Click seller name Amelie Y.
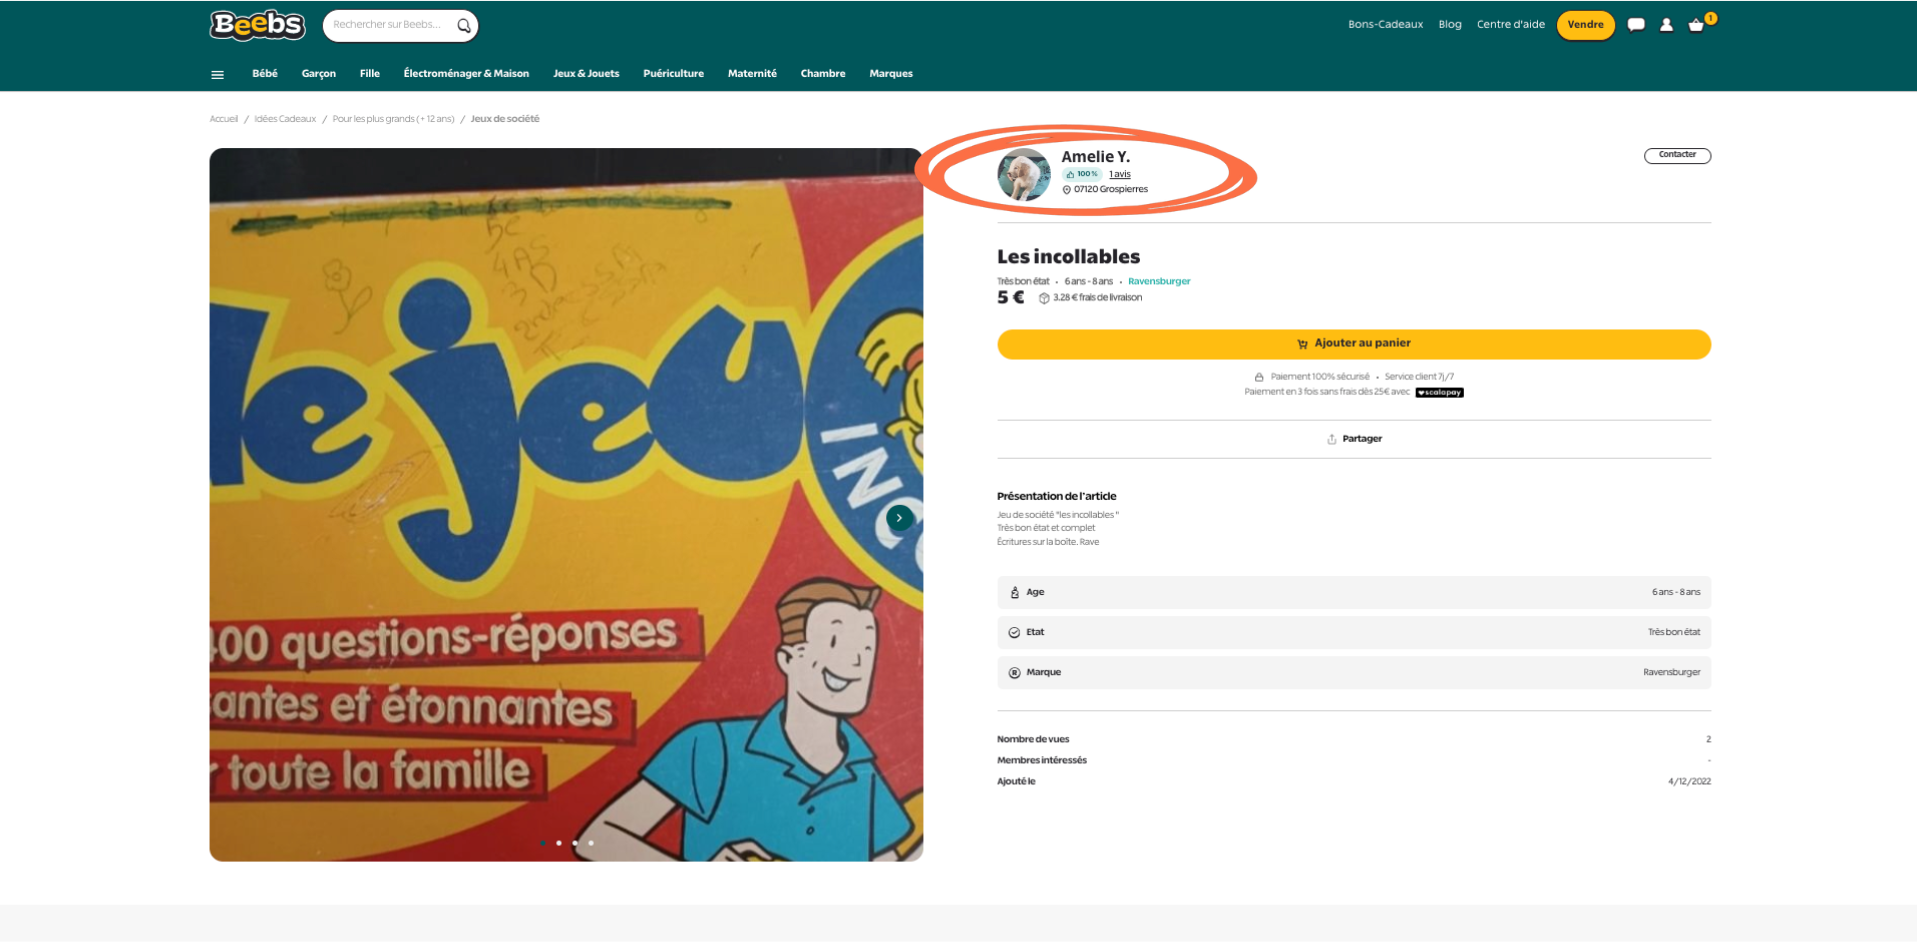 1095,157
